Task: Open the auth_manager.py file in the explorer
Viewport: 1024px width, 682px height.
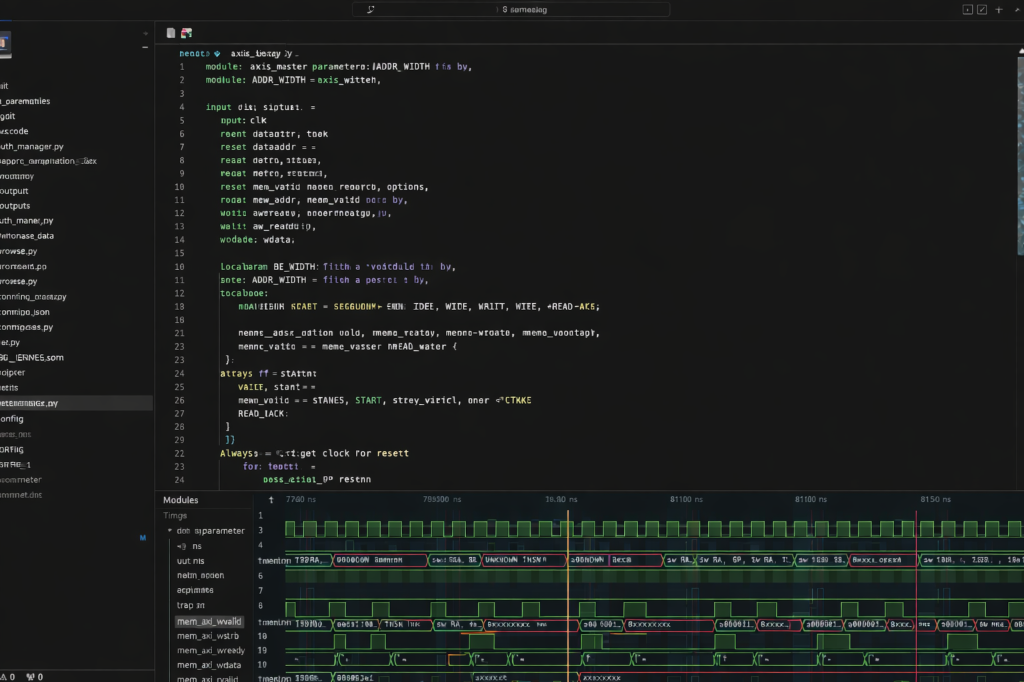Action: [32, 146]
